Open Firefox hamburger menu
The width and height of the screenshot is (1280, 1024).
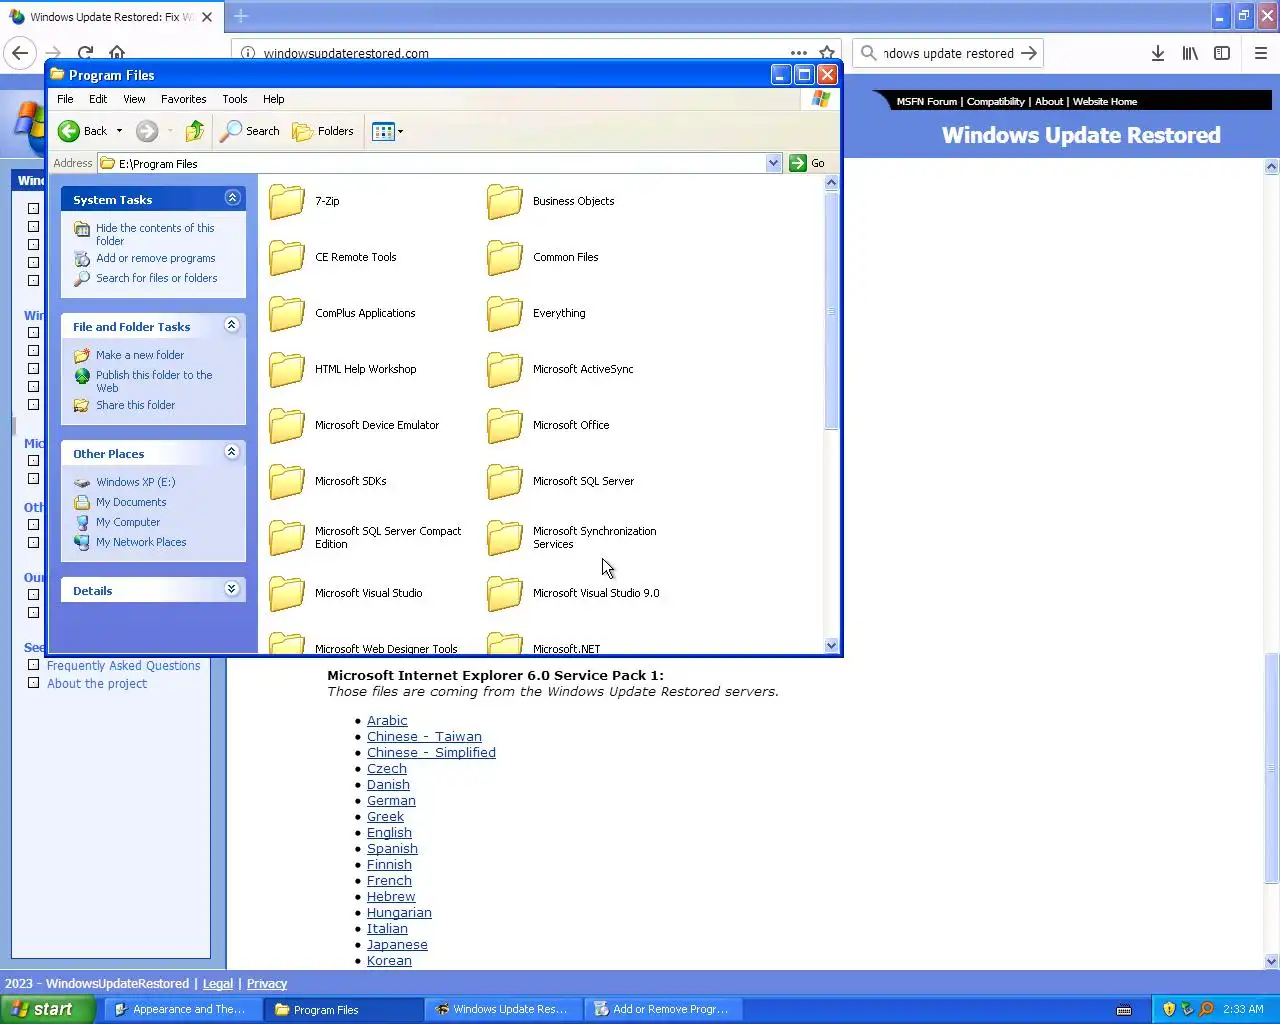(x=1261, y=53)
